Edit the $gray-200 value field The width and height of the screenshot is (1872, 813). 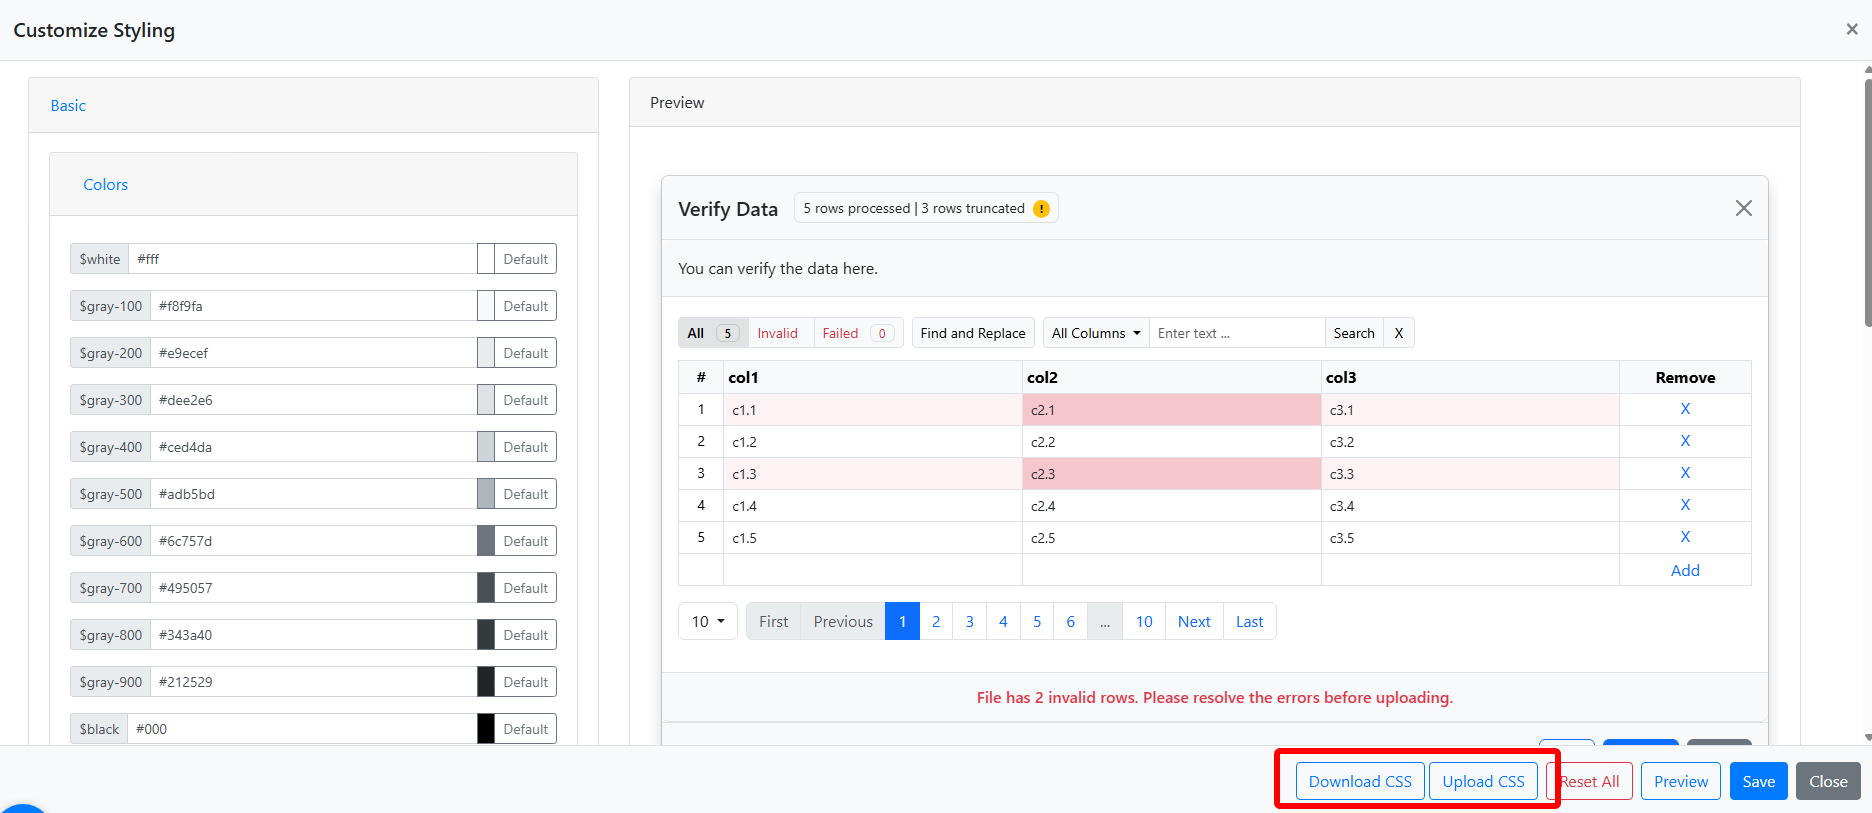pyautogui.click(x=314, y=353)
